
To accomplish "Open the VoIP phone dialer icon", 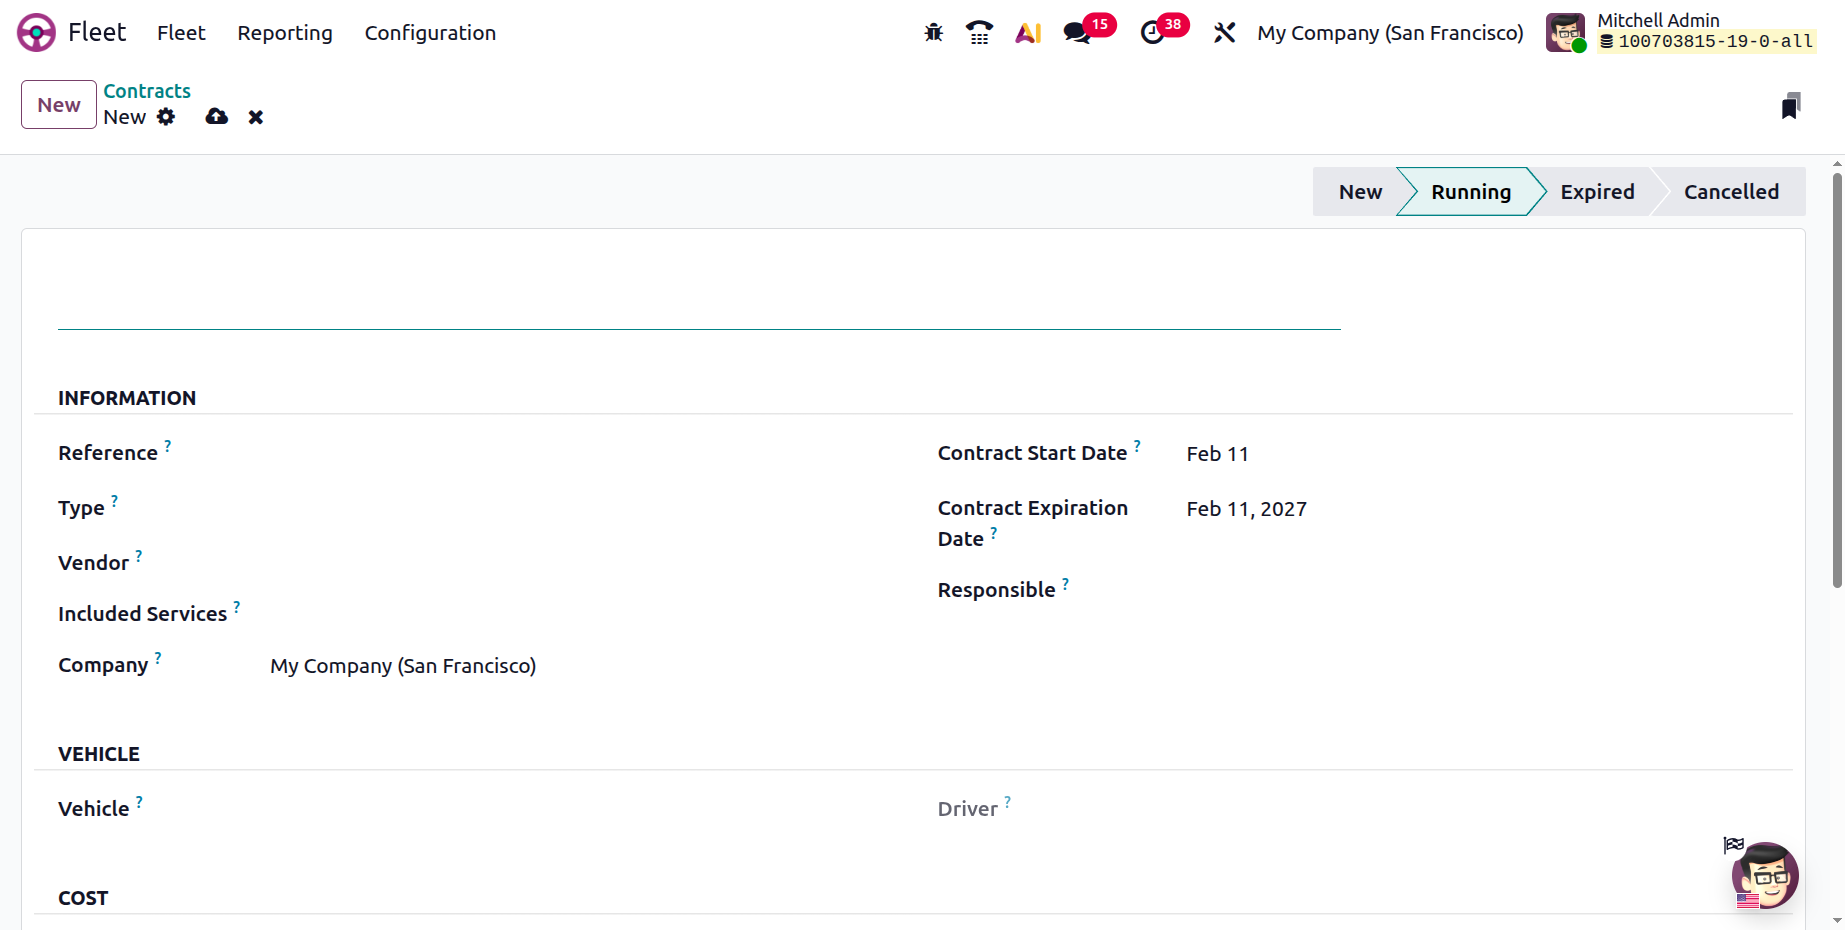I will click(979, 33).
